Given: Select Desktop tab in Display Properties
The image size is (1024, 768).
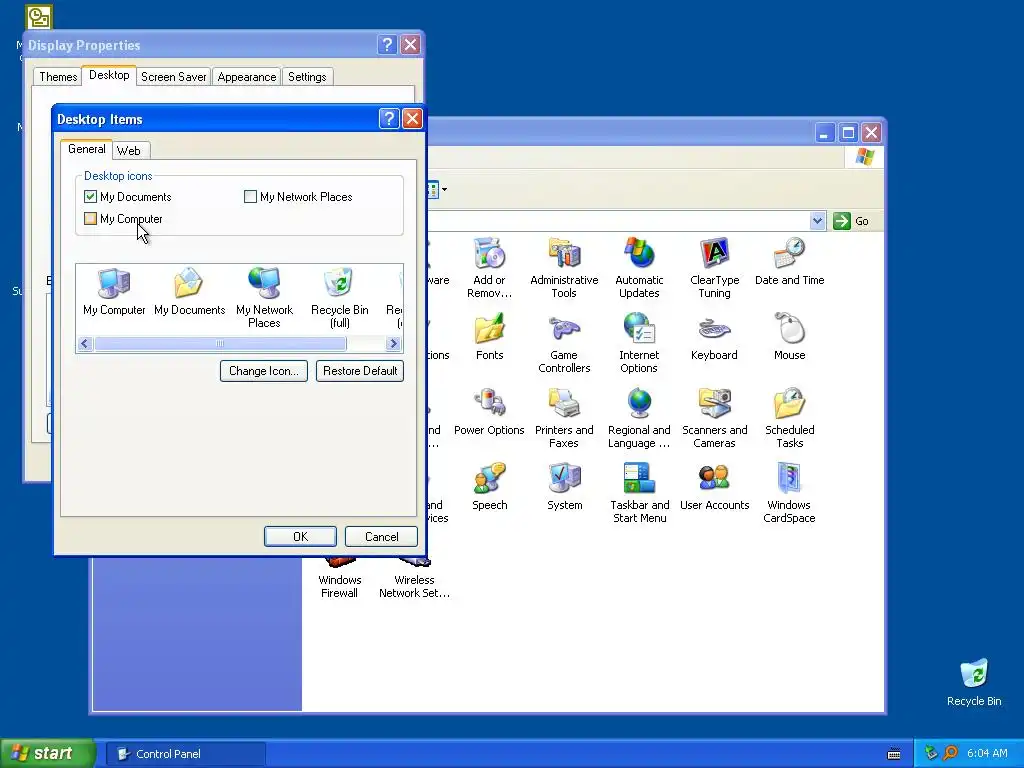Looking at the screenshot, I should (109, 75).
